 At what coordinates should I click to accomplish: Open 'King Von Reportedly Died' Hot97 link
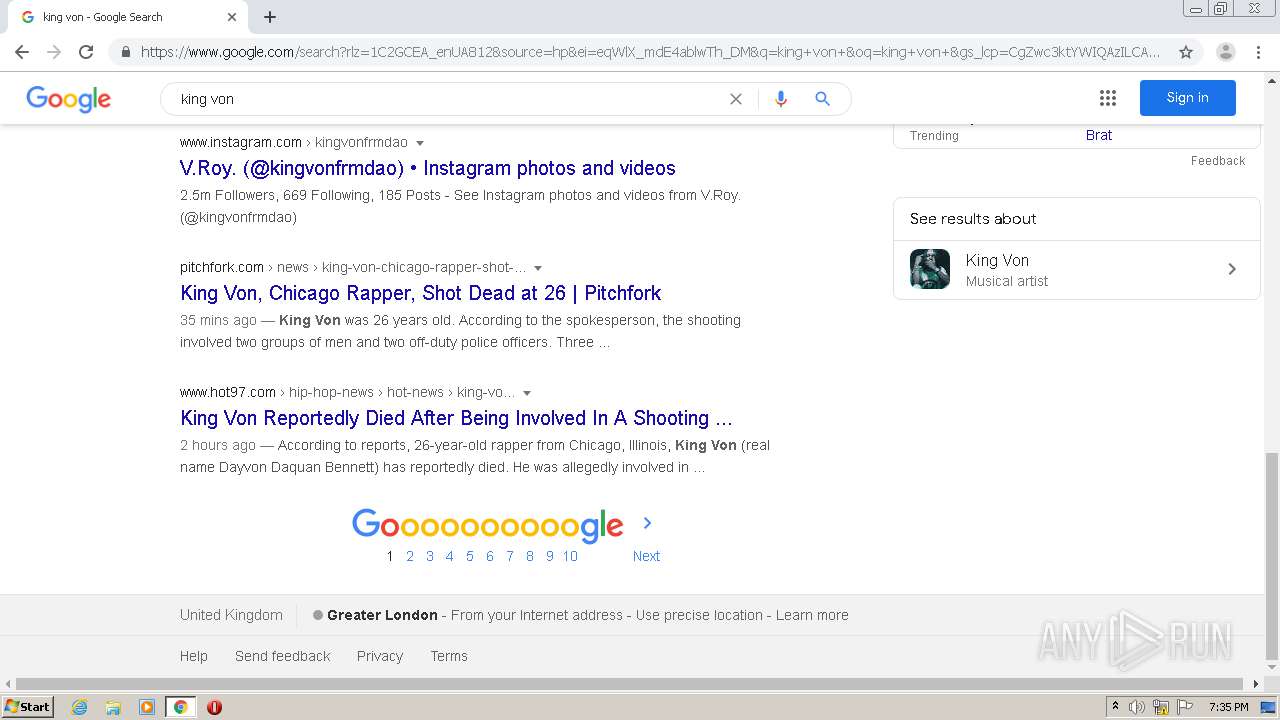click(x=456, y=418)
